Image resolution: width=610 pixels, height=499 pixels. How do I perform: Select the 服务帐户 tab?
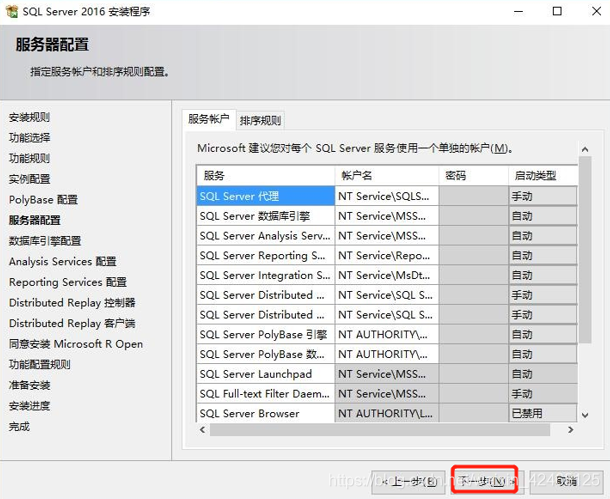209,119
